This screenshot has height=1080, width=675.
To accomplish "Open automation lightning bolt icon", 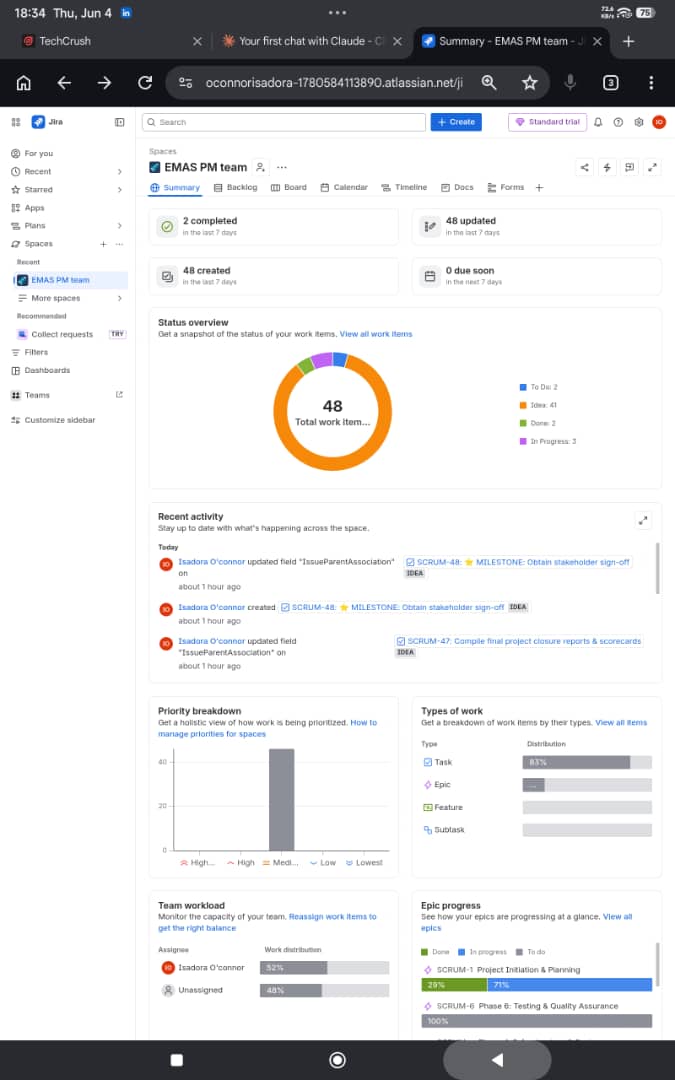I will [x=607, y=167].
